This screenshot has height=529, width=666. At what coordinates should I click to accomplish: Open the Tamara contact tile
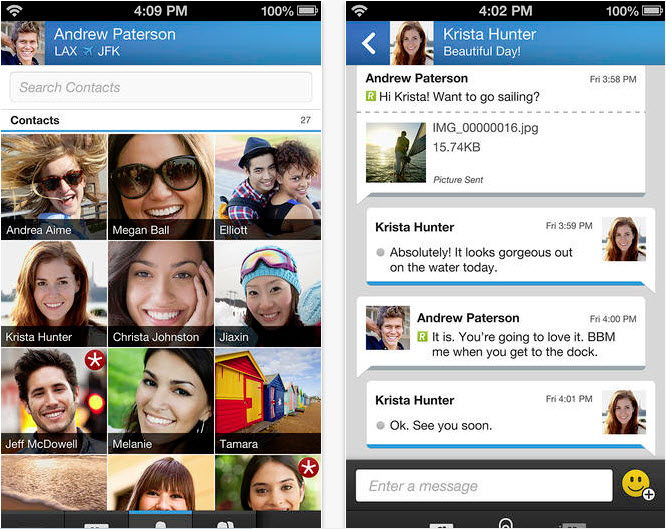coord(268,401)
